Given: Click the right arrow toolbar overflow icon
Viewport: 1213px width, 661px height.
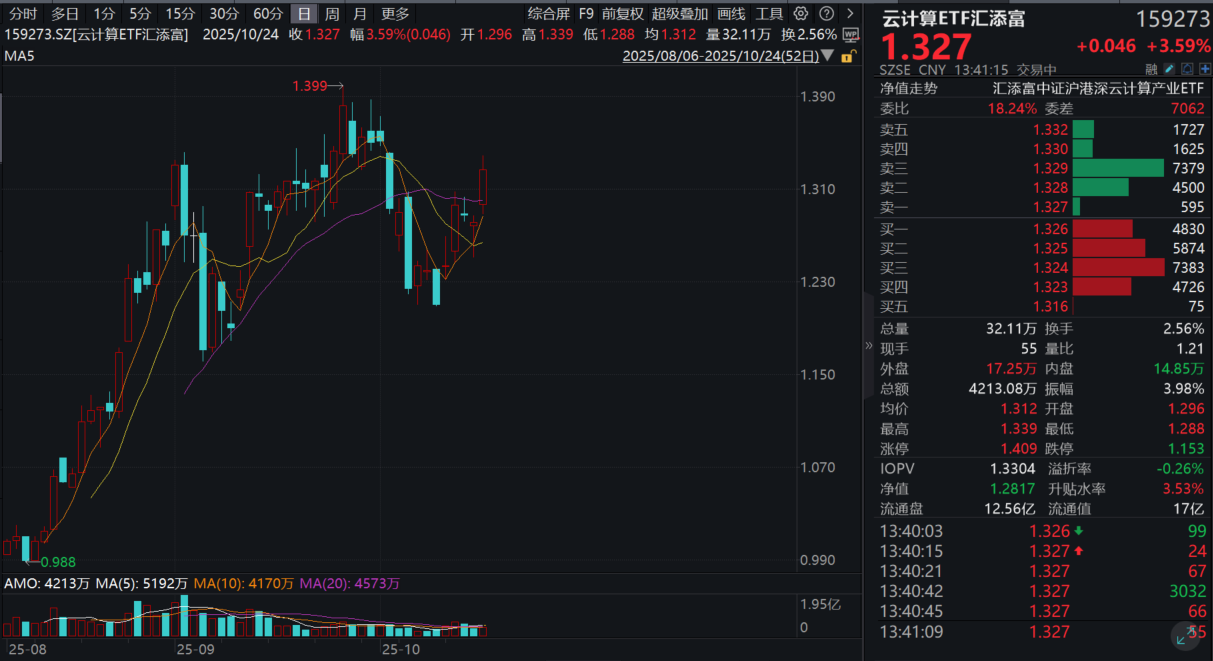Looking at the screenshot, I should click(x=847, y=14).
